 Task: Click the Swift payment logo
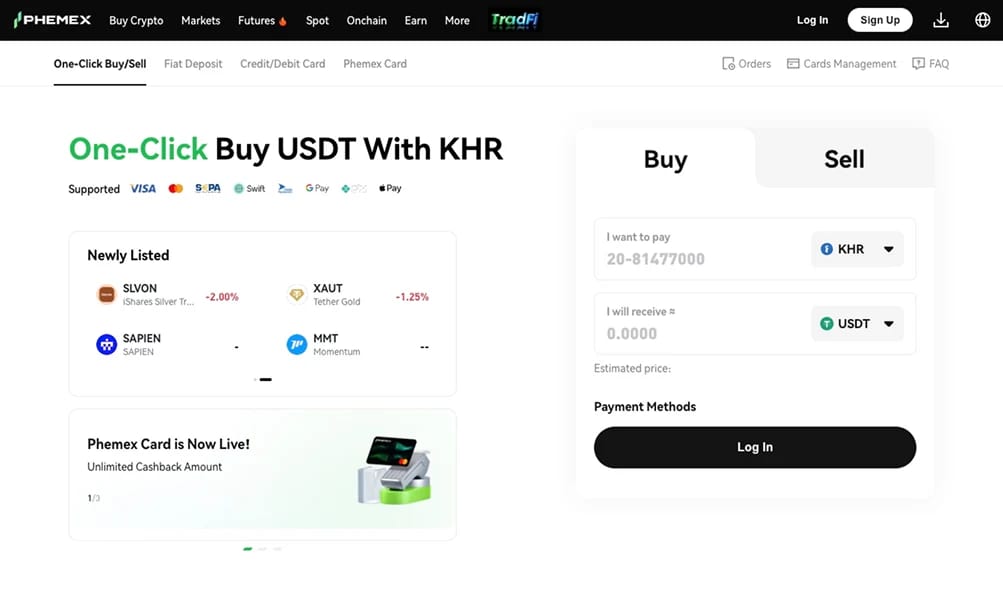click(x=249, y=189)
